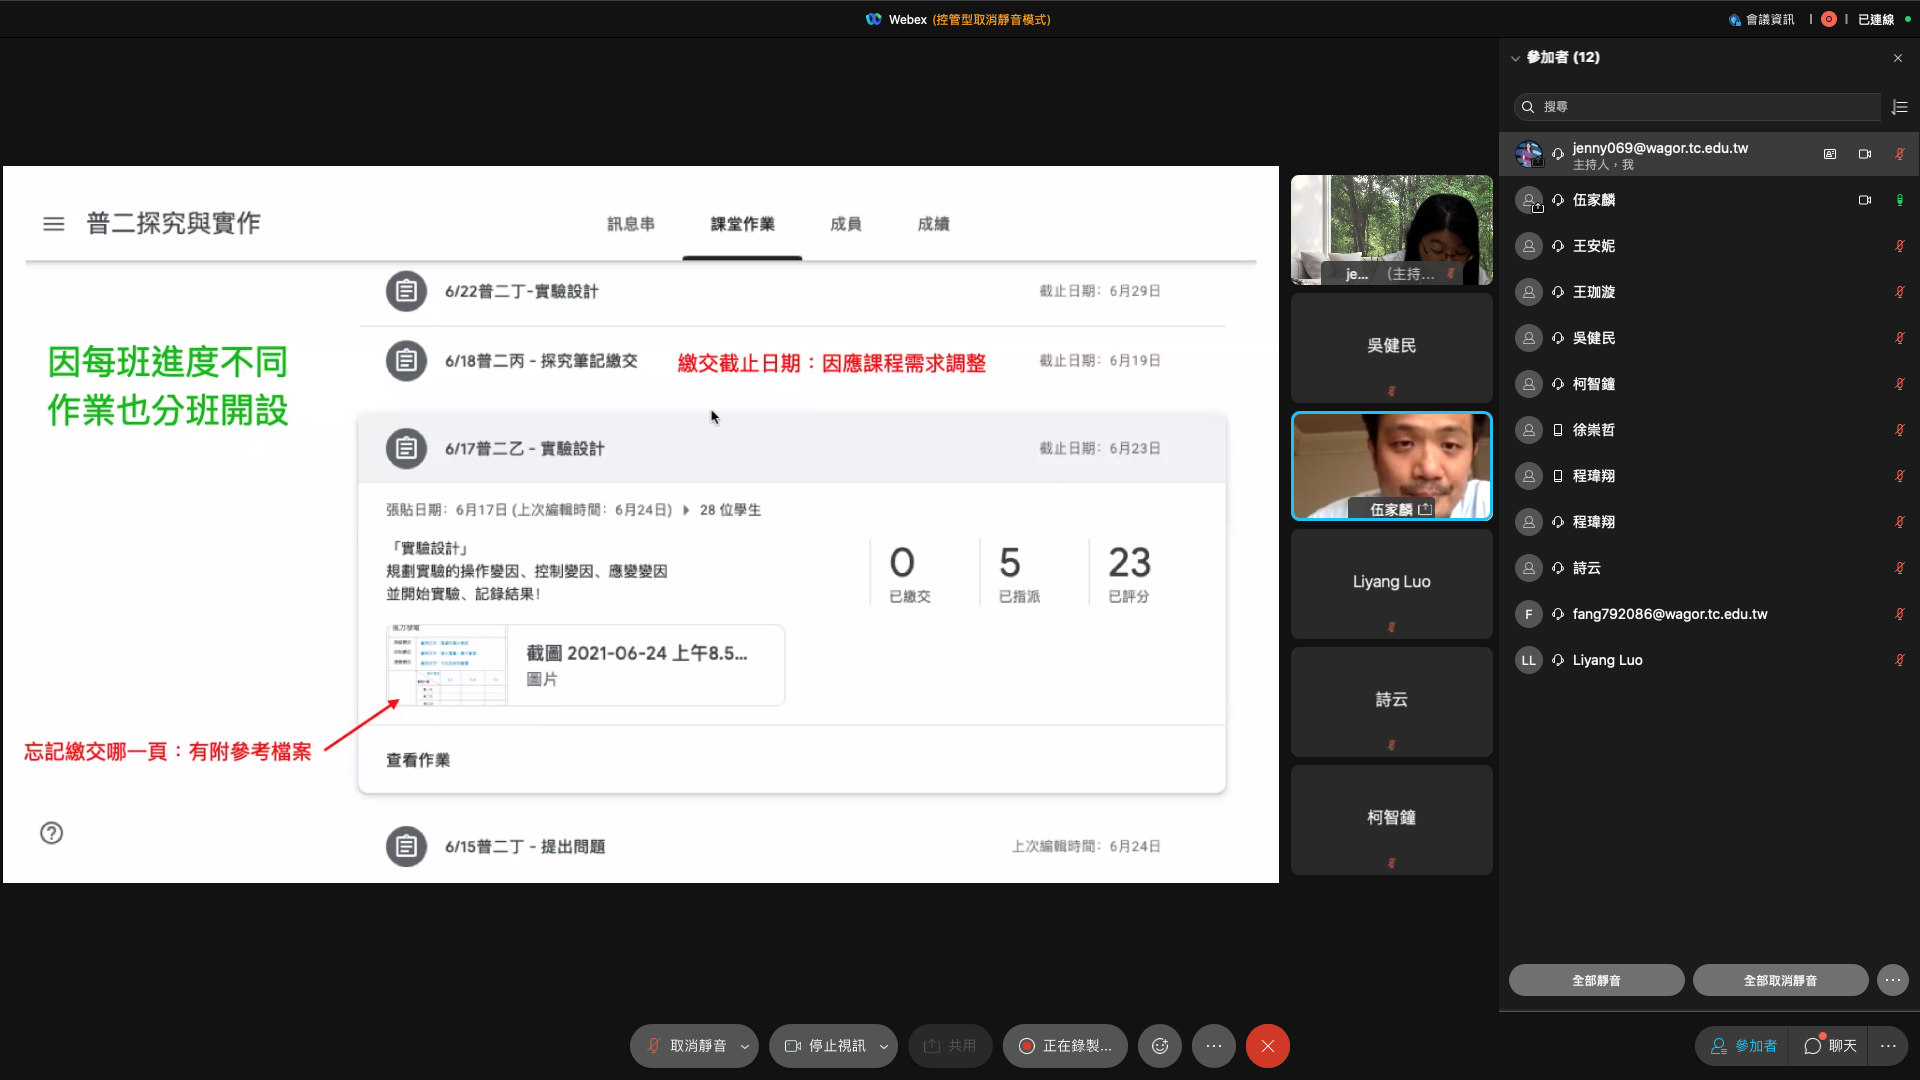The image size is (1920, 1080).
Task: Open the participant panel more options button
Action: pyautogui.click(x=1892, y=980)
